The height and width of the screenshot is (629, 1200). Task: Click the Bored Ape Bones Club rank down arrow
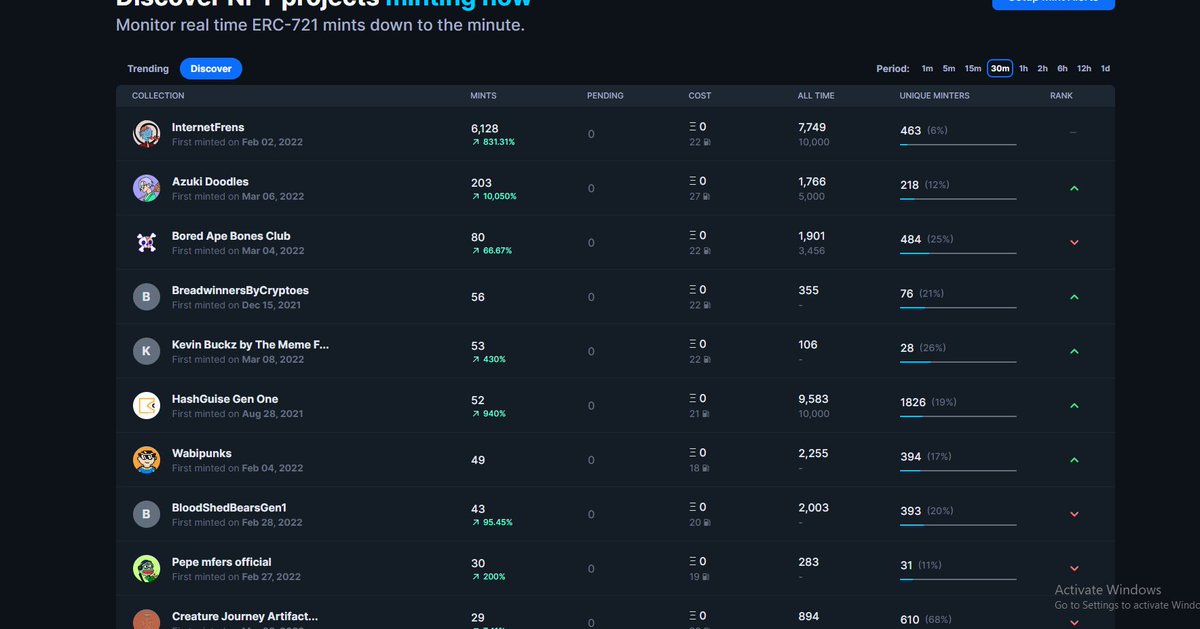click(x=1074, y=242)
